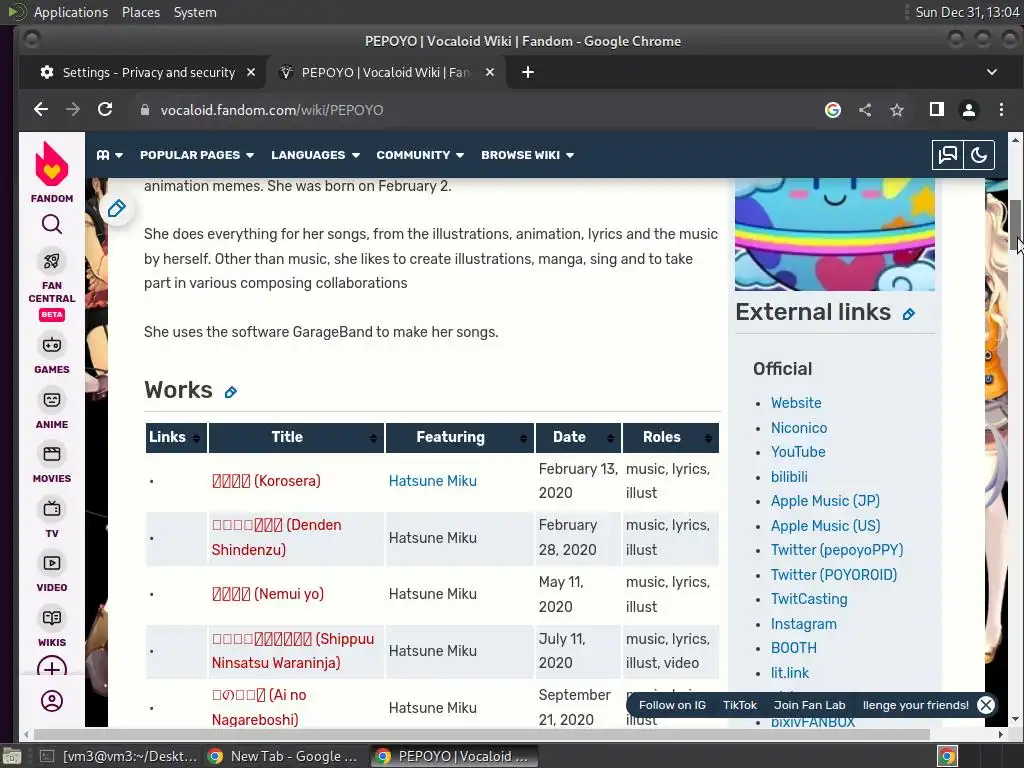Expand Community menu
The width and height of the screenshot is (1024, 768).
(420, 155)
